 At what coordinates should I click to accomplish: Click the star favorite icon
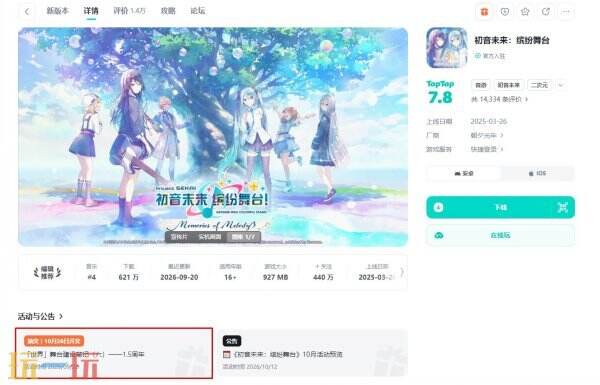pyautogui.click(x=525, y=11)
